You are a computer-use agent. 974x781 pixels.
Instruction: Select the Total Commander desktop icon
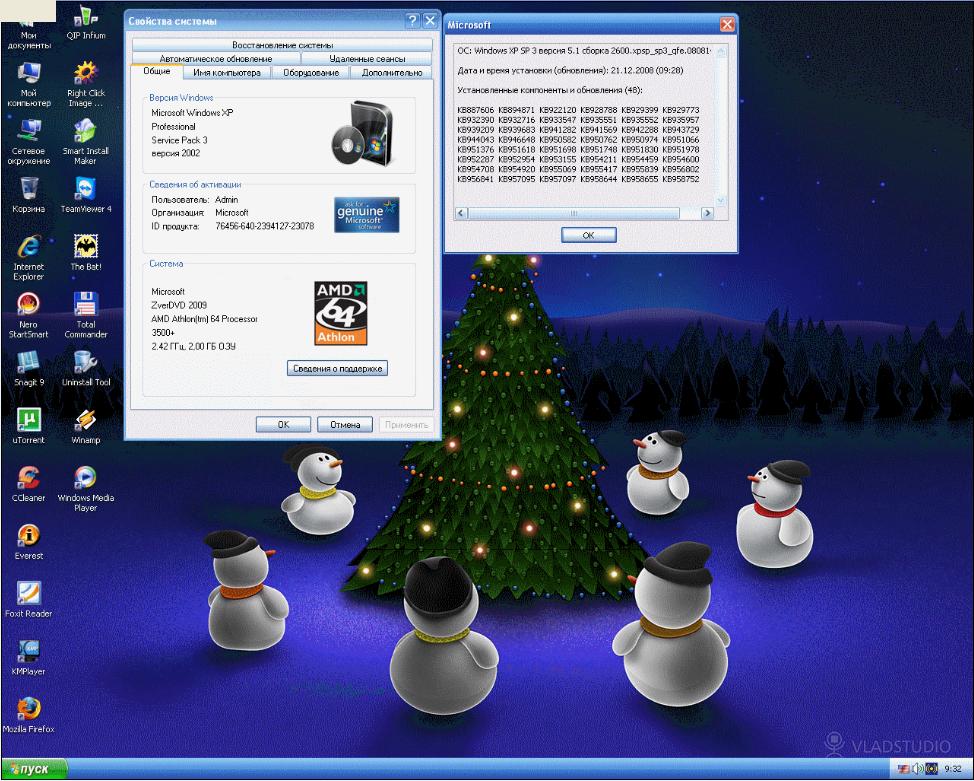tap(86, 316)
